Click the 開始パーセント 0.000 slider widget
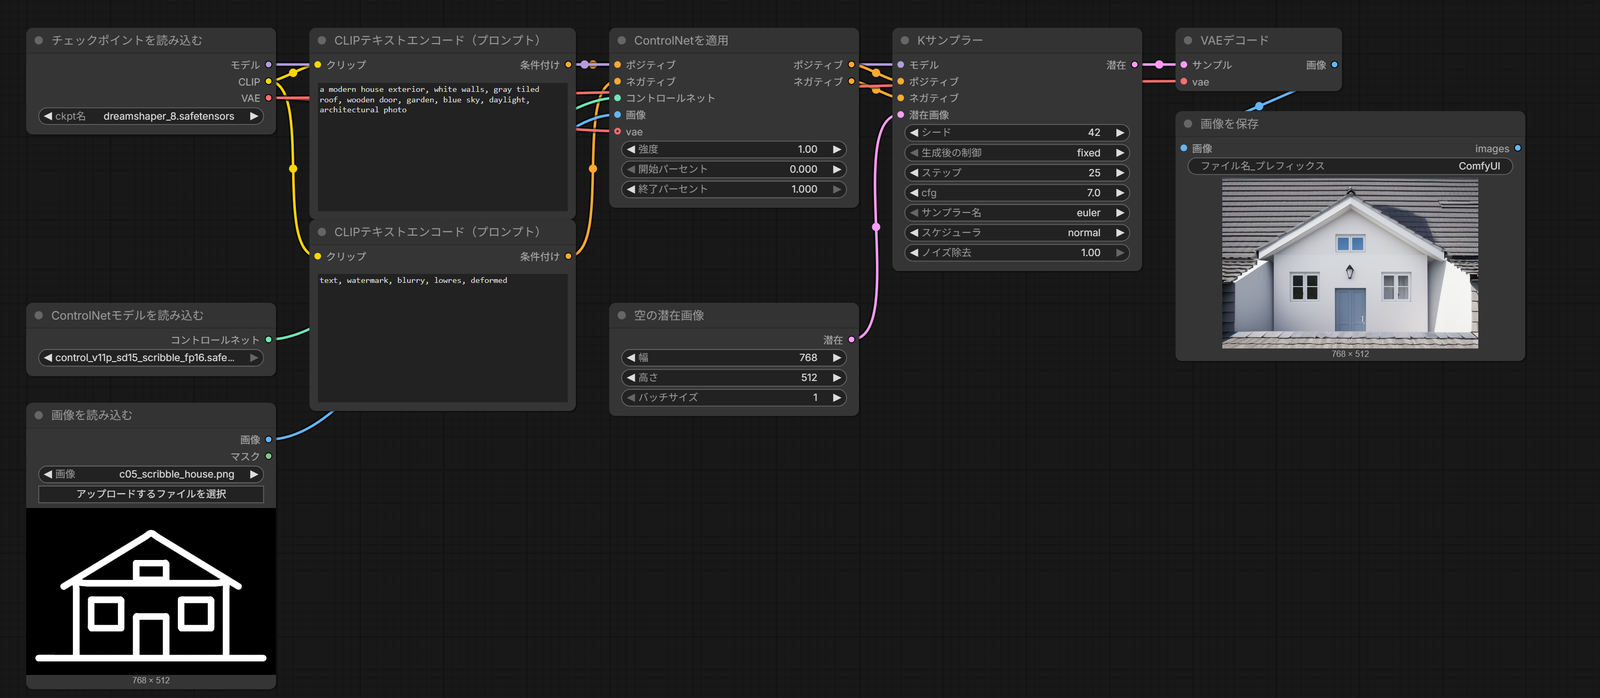The height and width of the screenshot is (698, 1600). click(734, 170)
